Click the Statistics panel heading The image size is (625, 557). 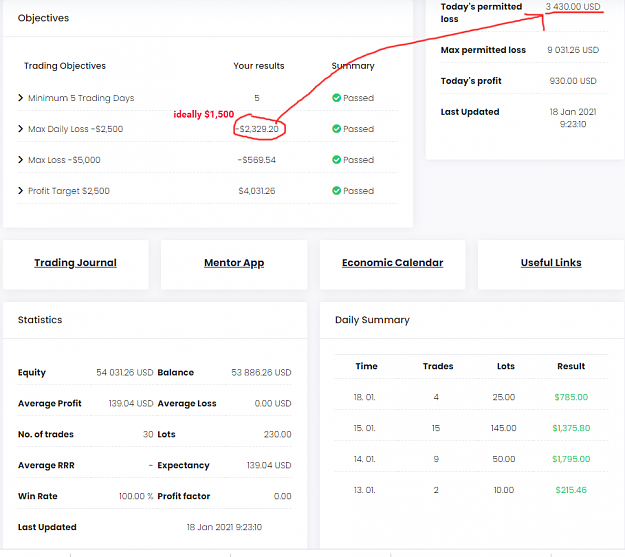(x=40, y=320)
